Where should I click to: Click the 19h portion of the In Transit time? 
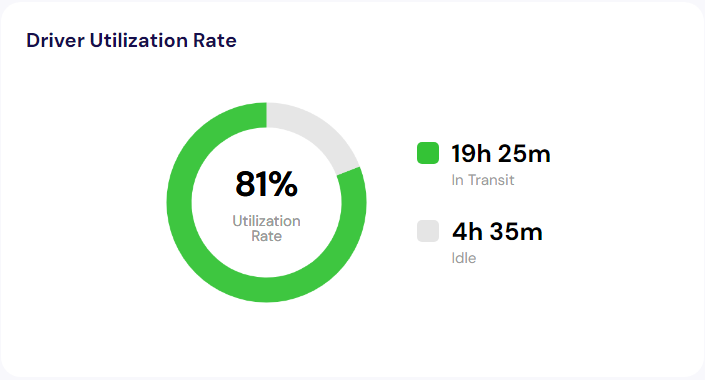471,153
